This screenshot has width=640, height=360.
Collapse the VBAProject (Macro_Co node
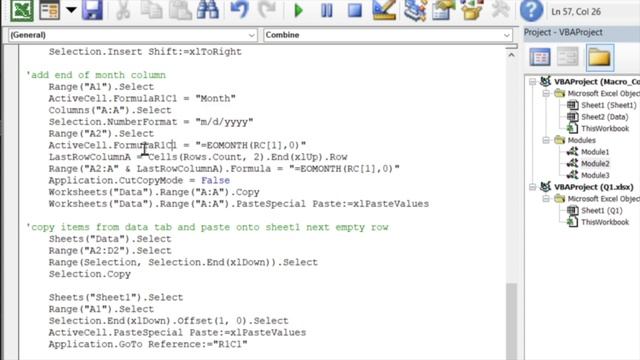[533, 82]
